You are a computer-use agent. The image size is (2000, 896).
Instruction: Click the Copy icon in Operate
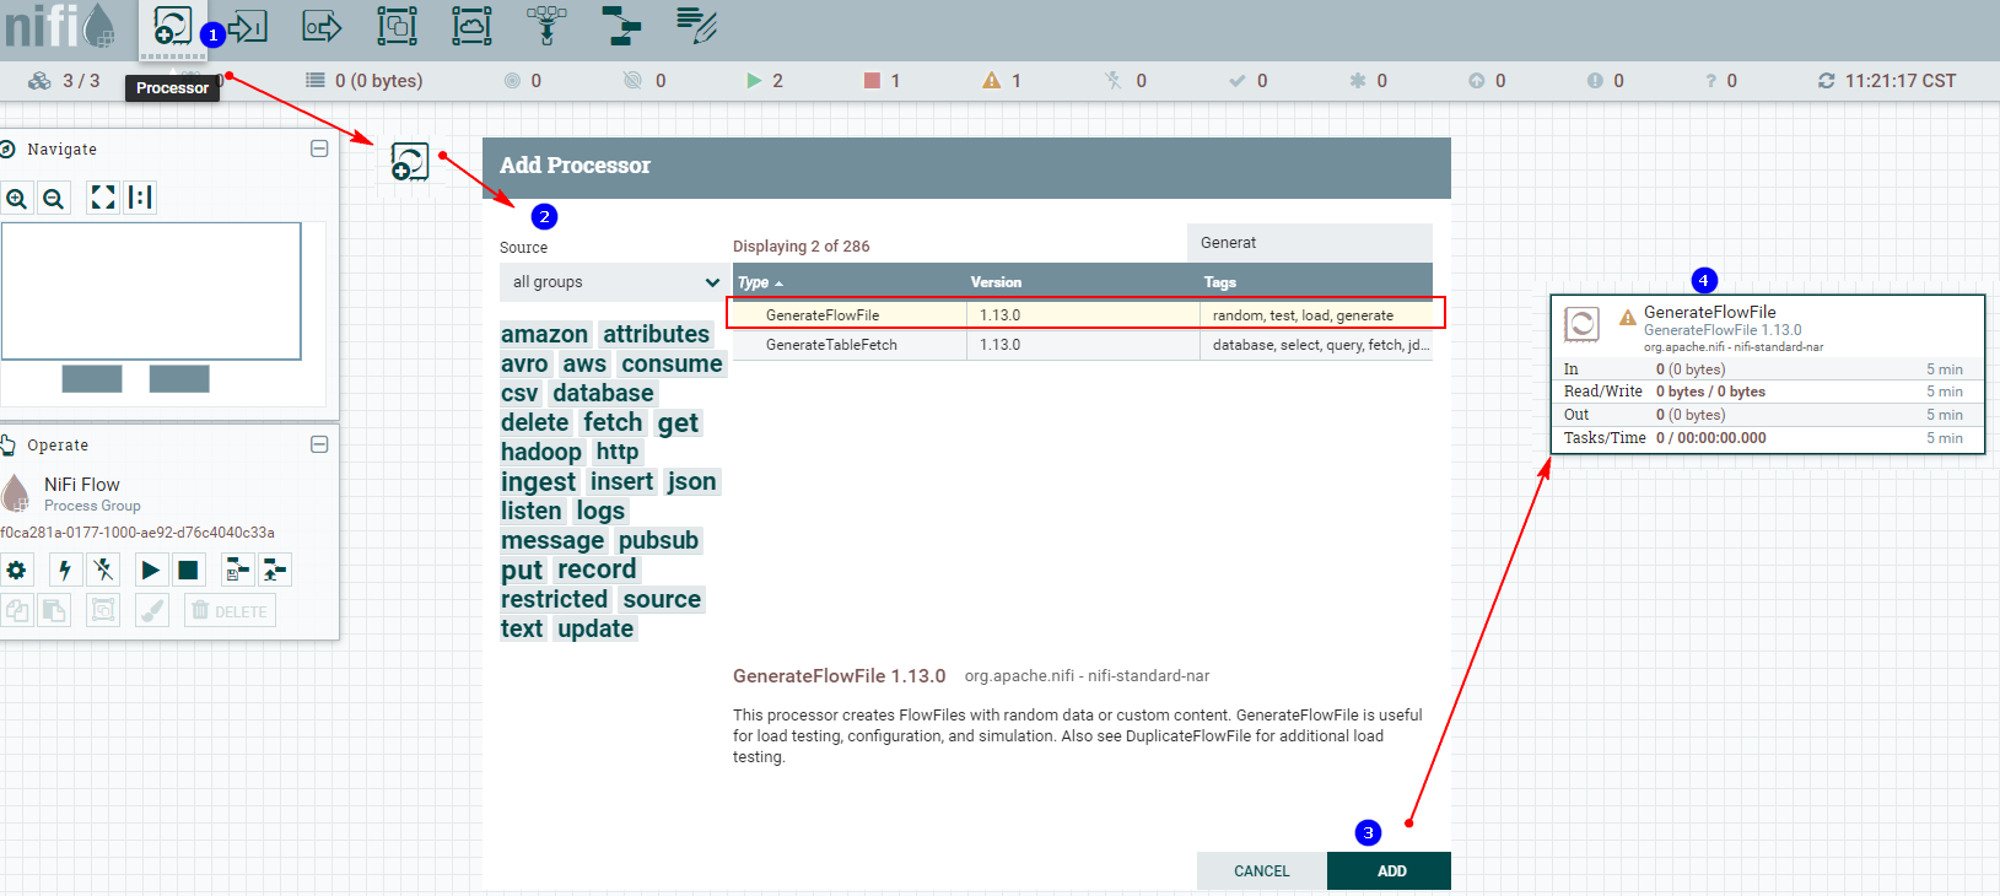point(17,610)
